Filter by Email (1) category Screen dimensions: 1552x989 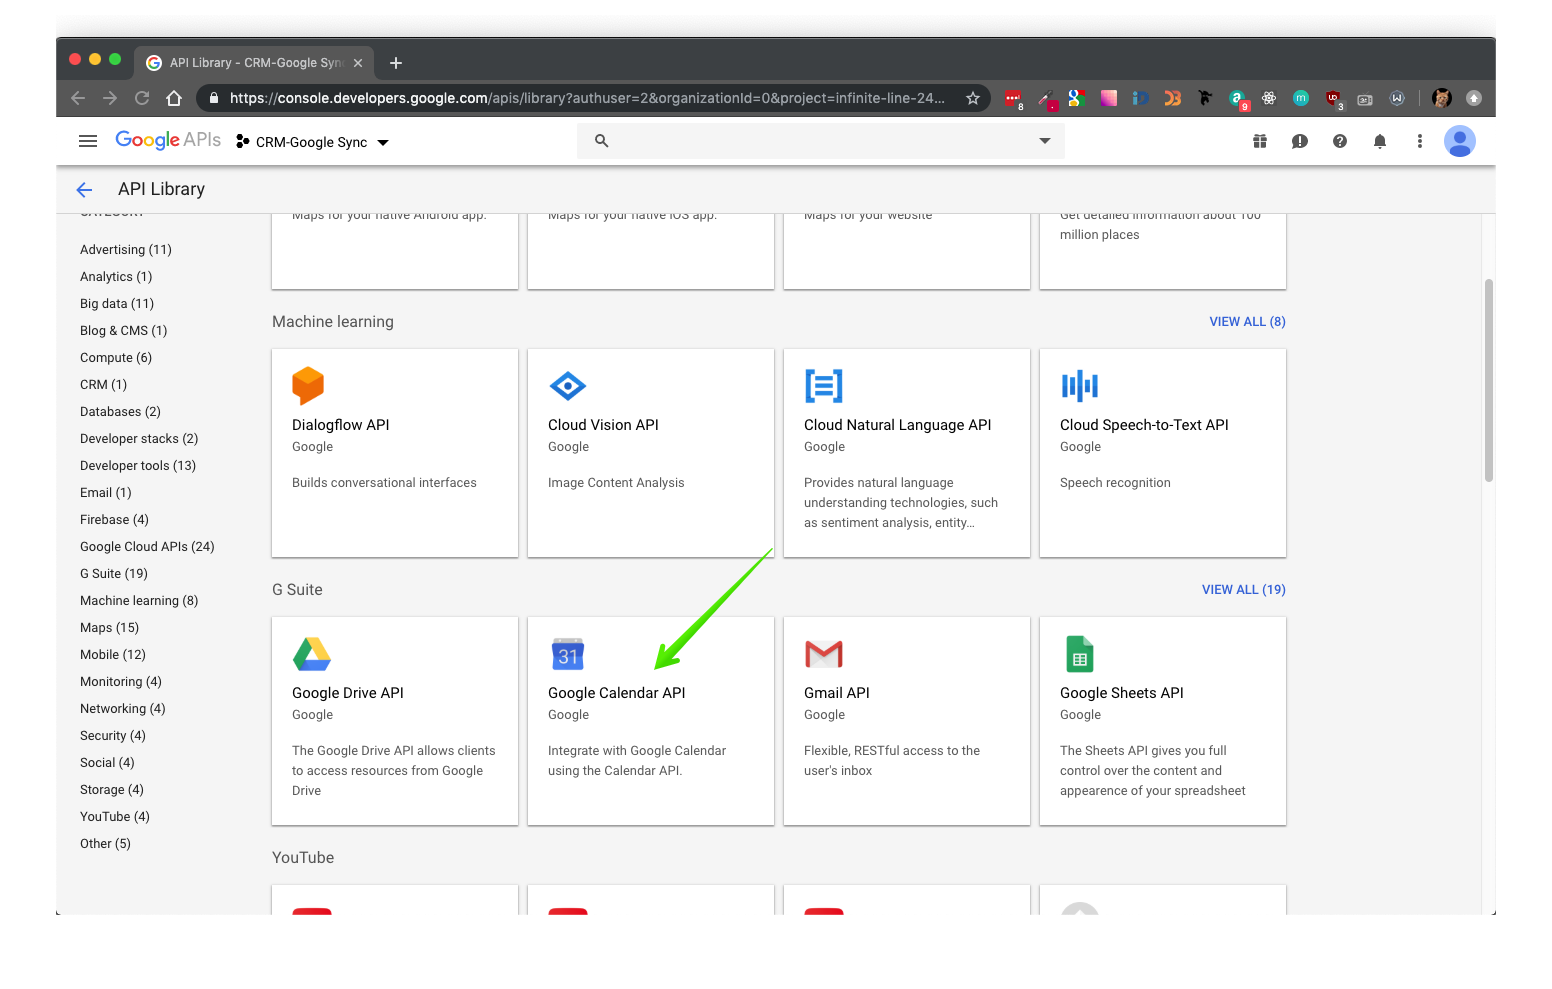[x=106, y=493]
